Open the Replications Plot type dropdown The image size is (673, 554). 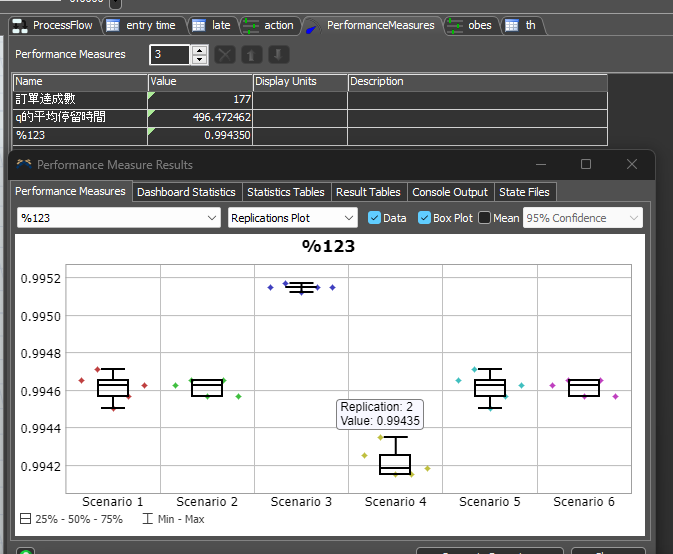[292, 218]
